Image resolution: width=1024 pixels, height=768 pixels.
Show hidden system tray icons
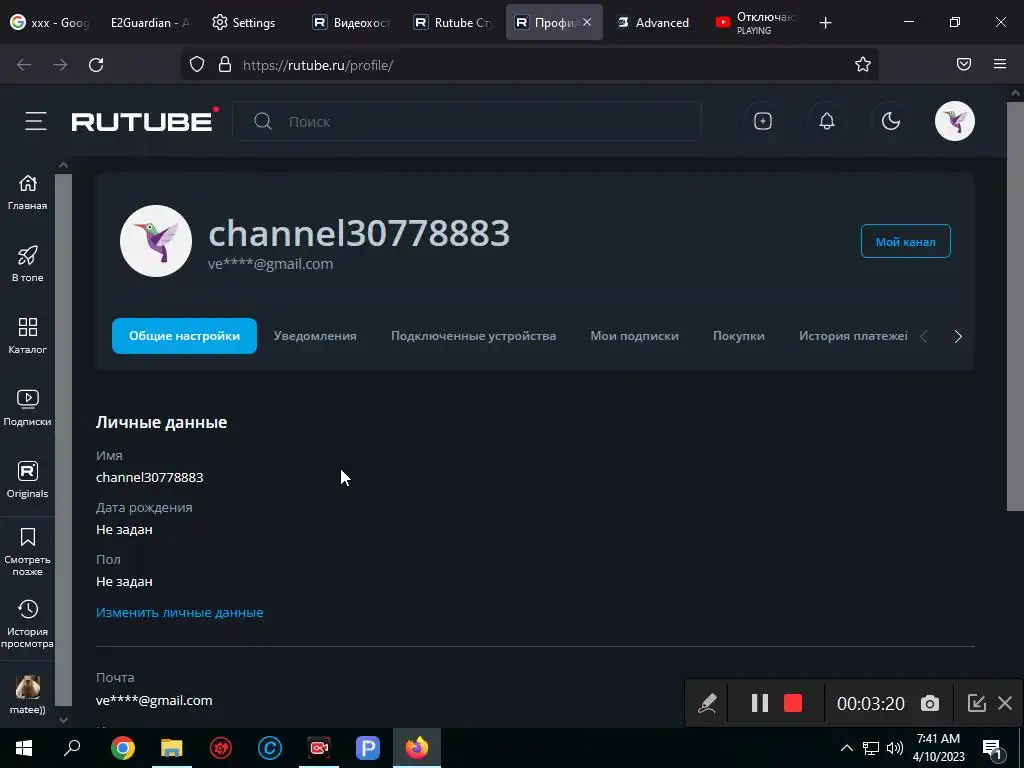[846, 748]
